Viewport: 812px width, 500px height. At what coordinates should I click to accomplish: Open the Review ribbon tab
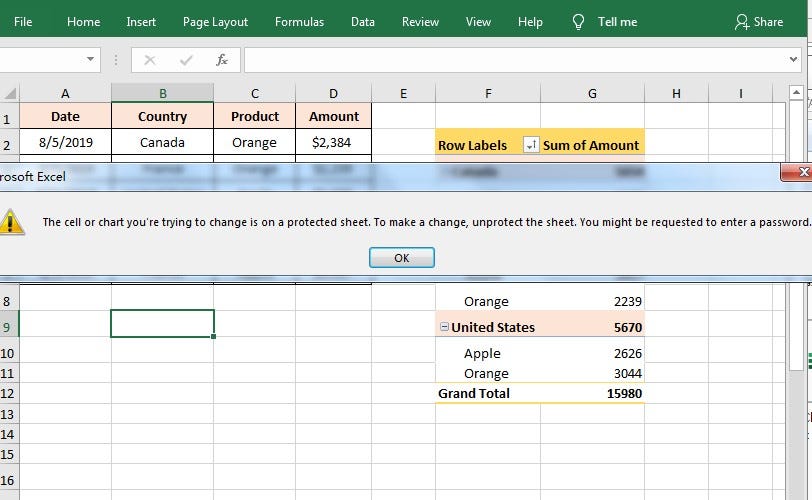(x=420, y=22)
